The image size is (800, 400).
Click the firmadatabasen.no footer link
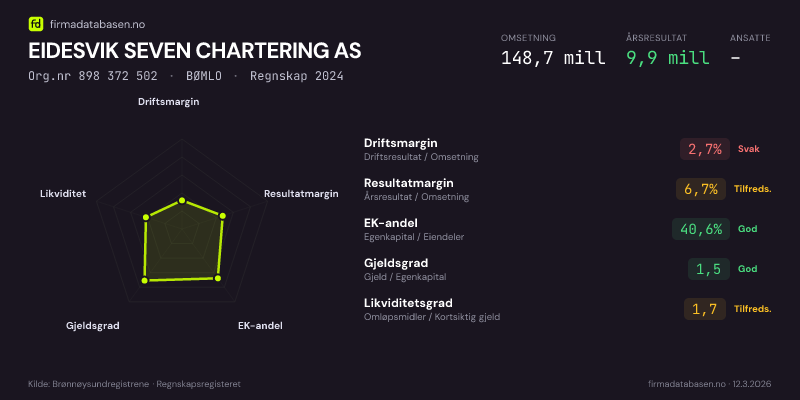686,384
